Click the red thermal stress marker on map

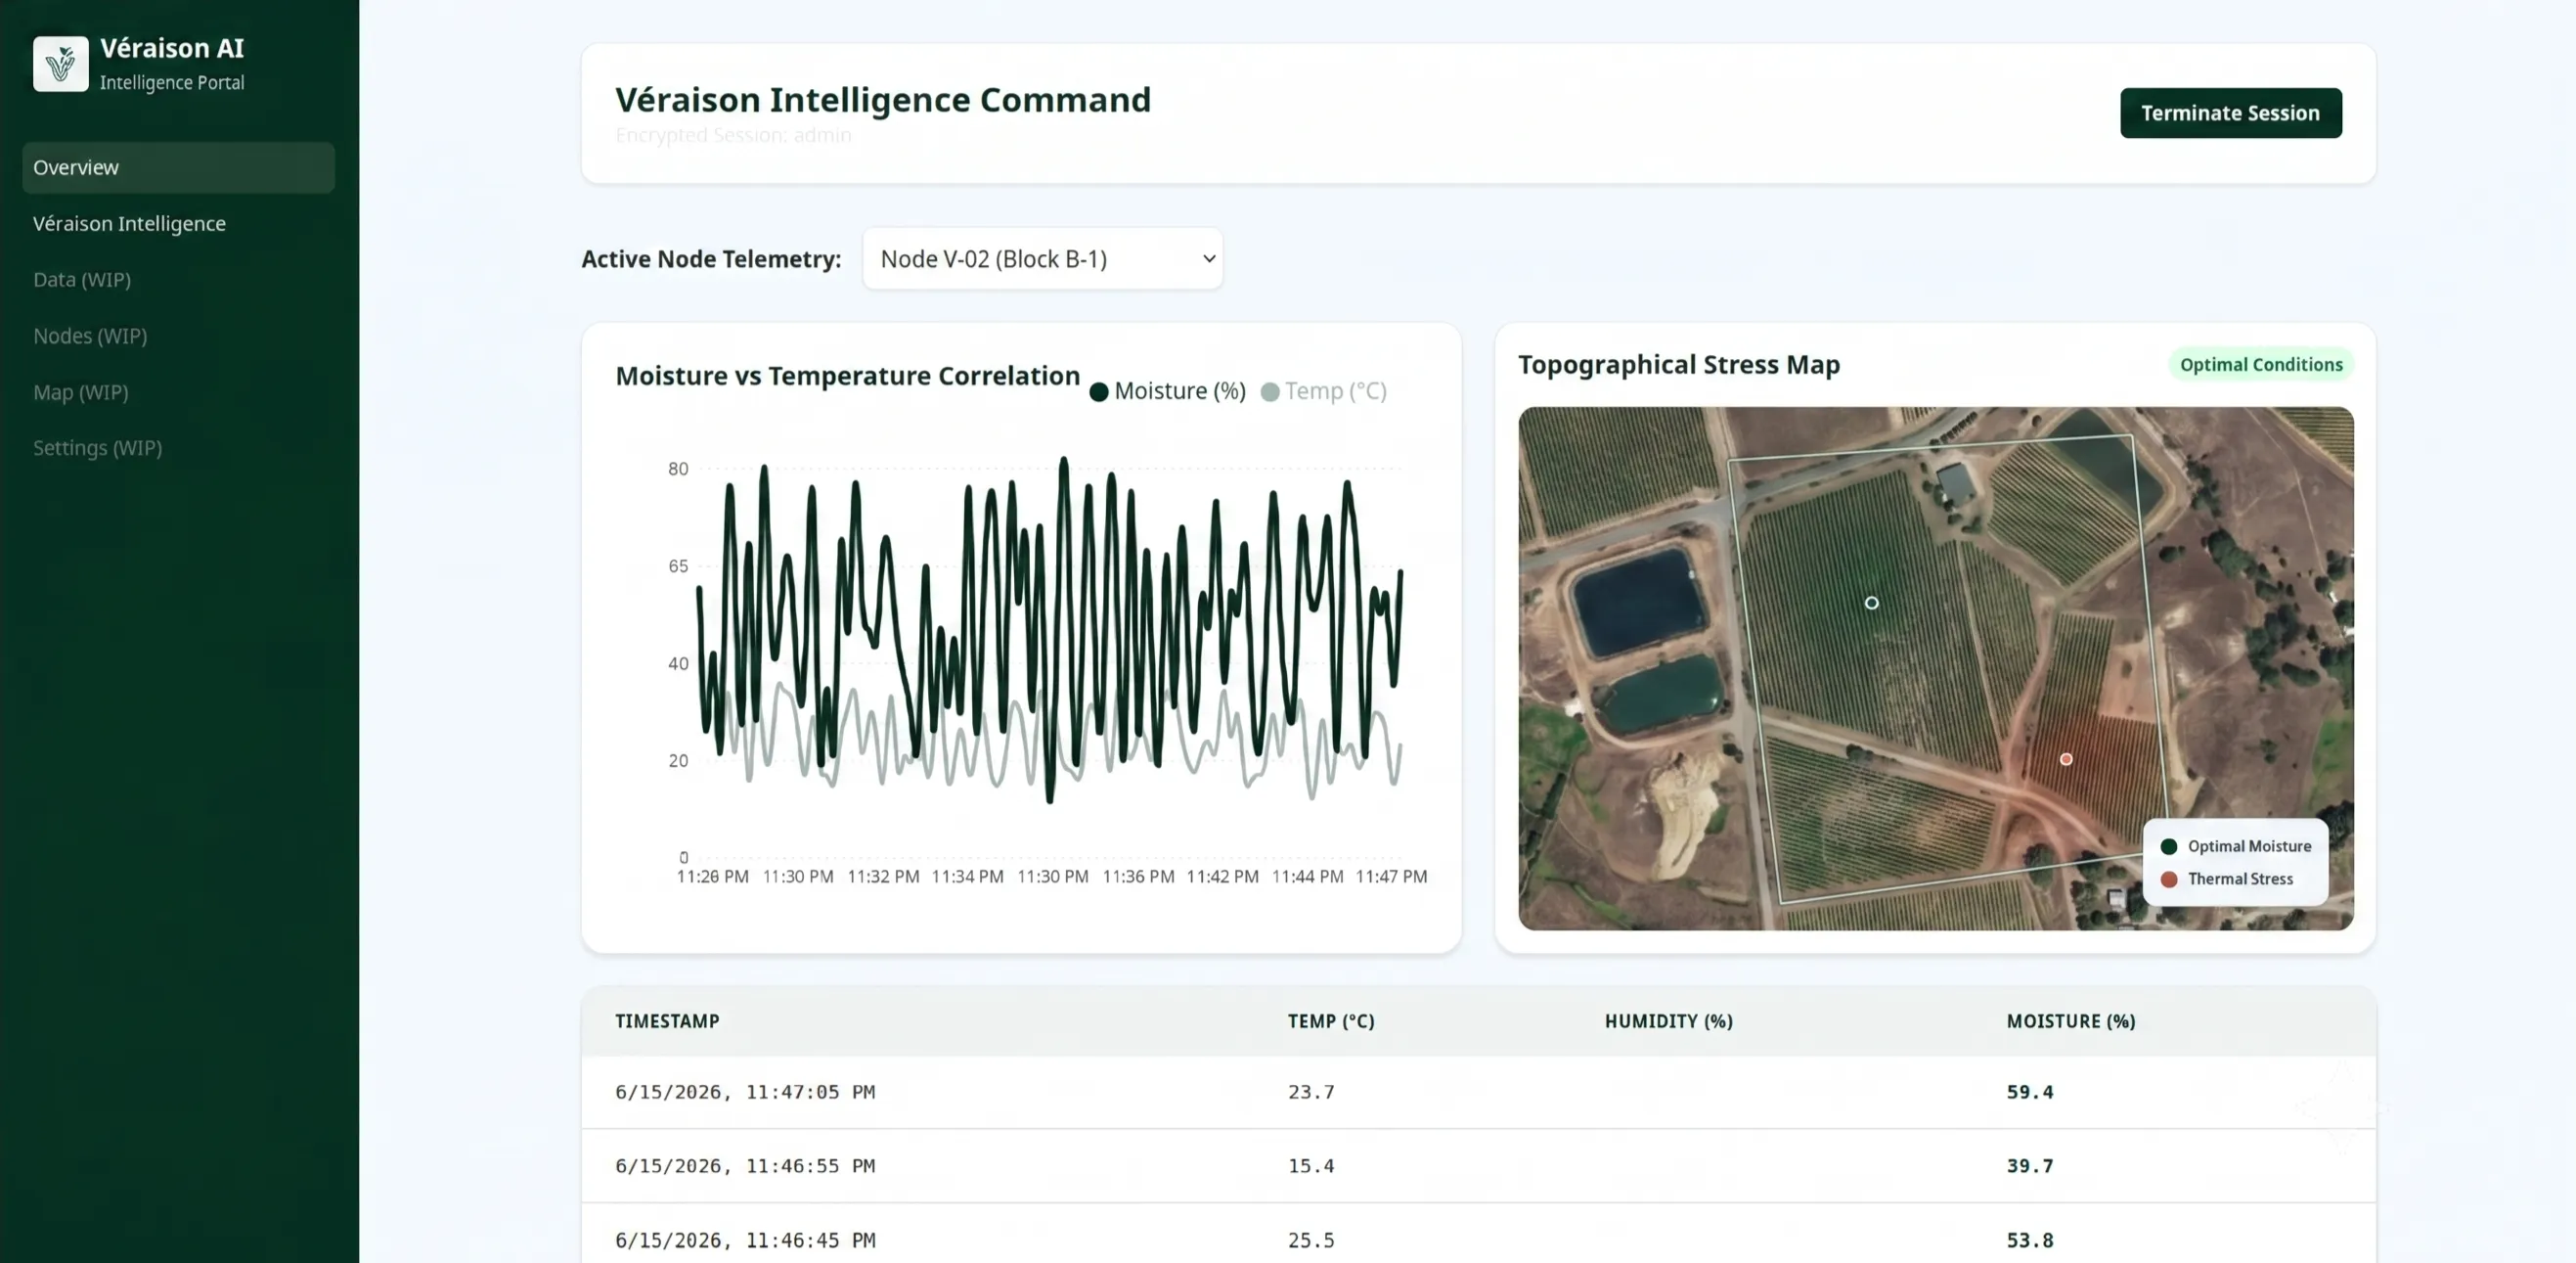[x=2066, y=760]
